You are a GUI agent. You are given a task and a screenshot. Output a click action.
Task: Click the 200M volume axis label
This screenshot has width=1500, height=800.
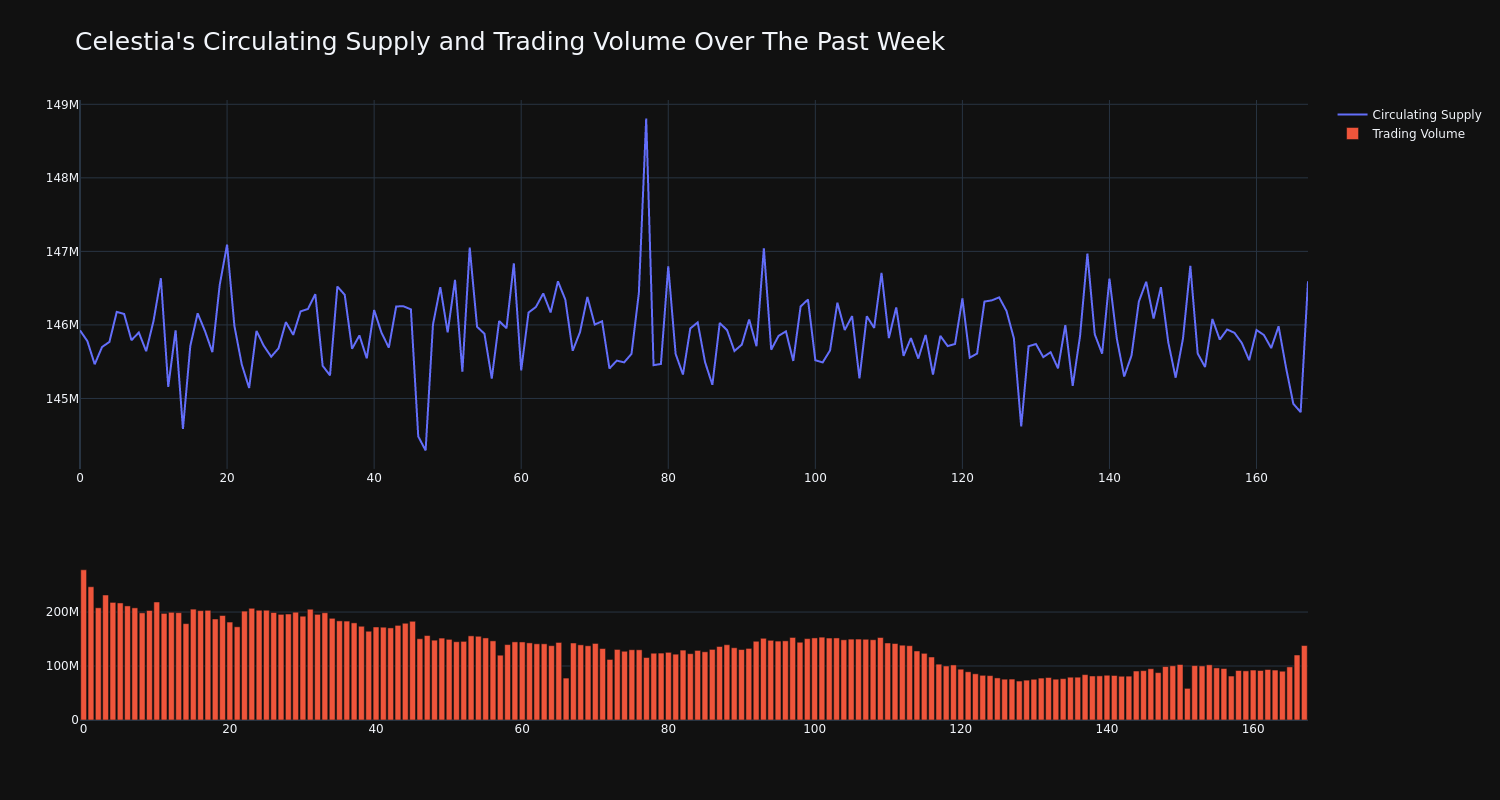pos(62,612)
